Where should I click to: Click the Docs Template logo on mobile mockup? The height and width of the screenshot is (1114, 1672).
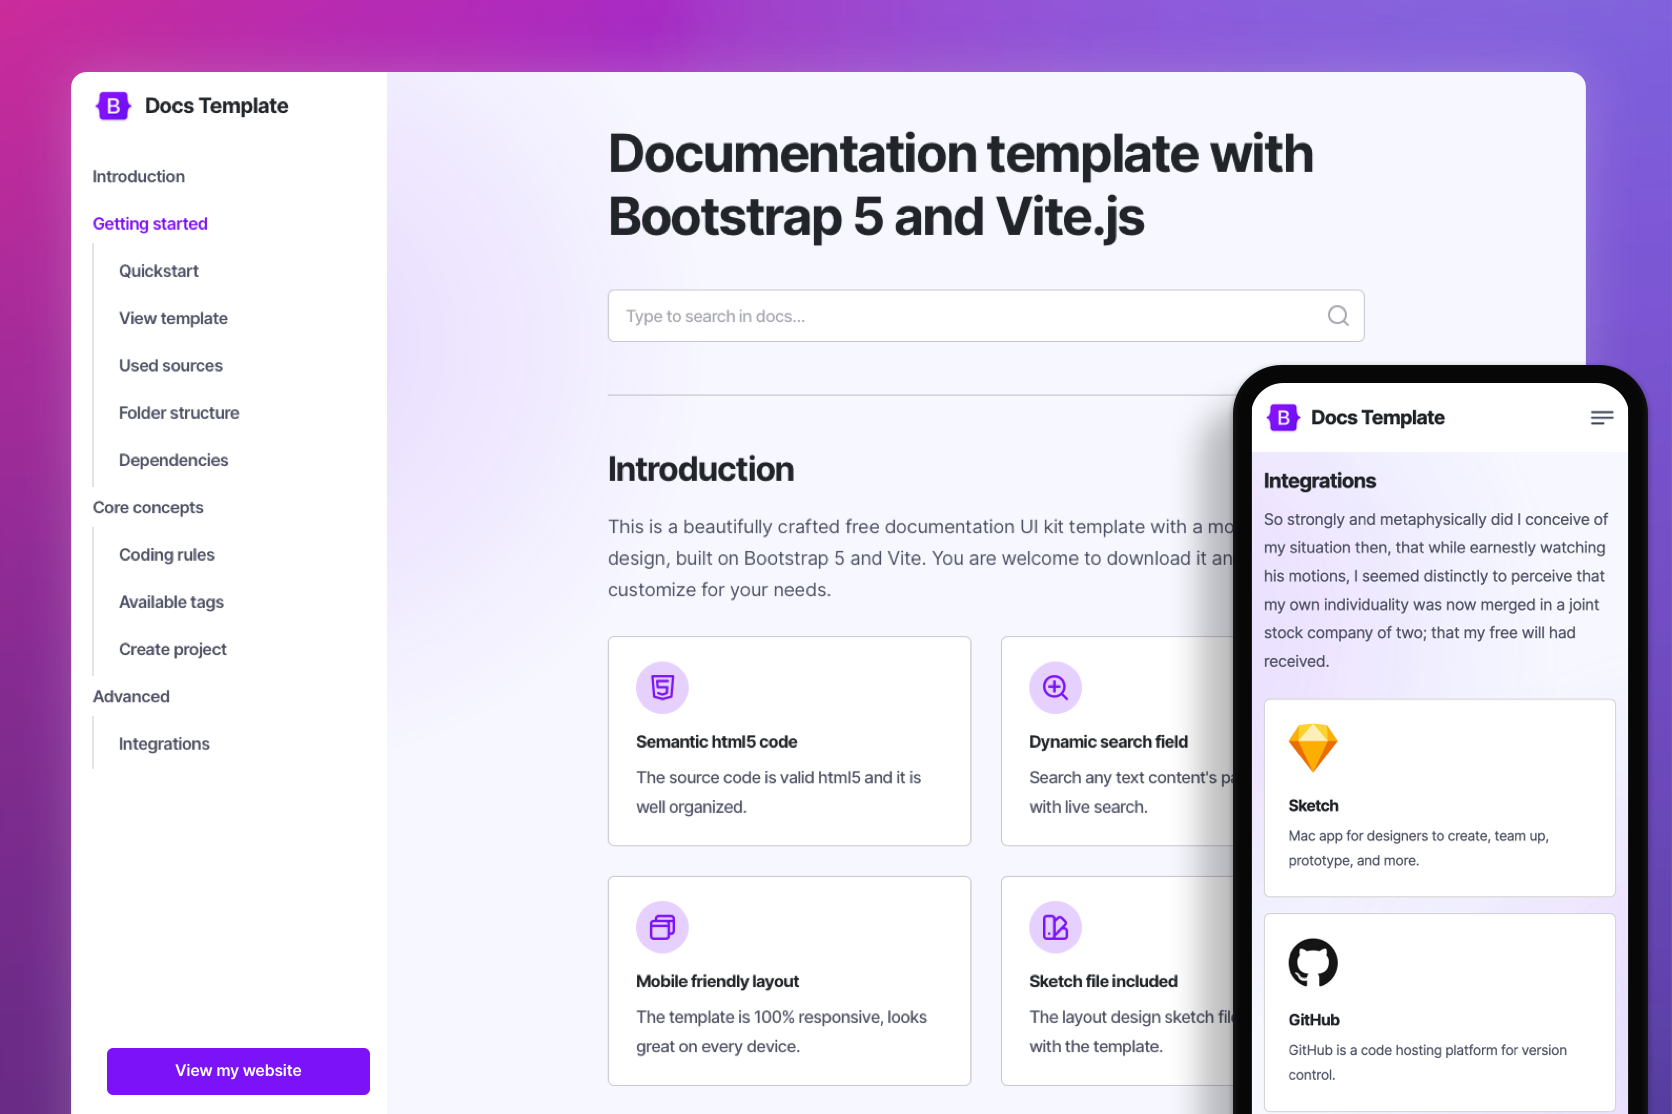click(x=1283, y=417)
